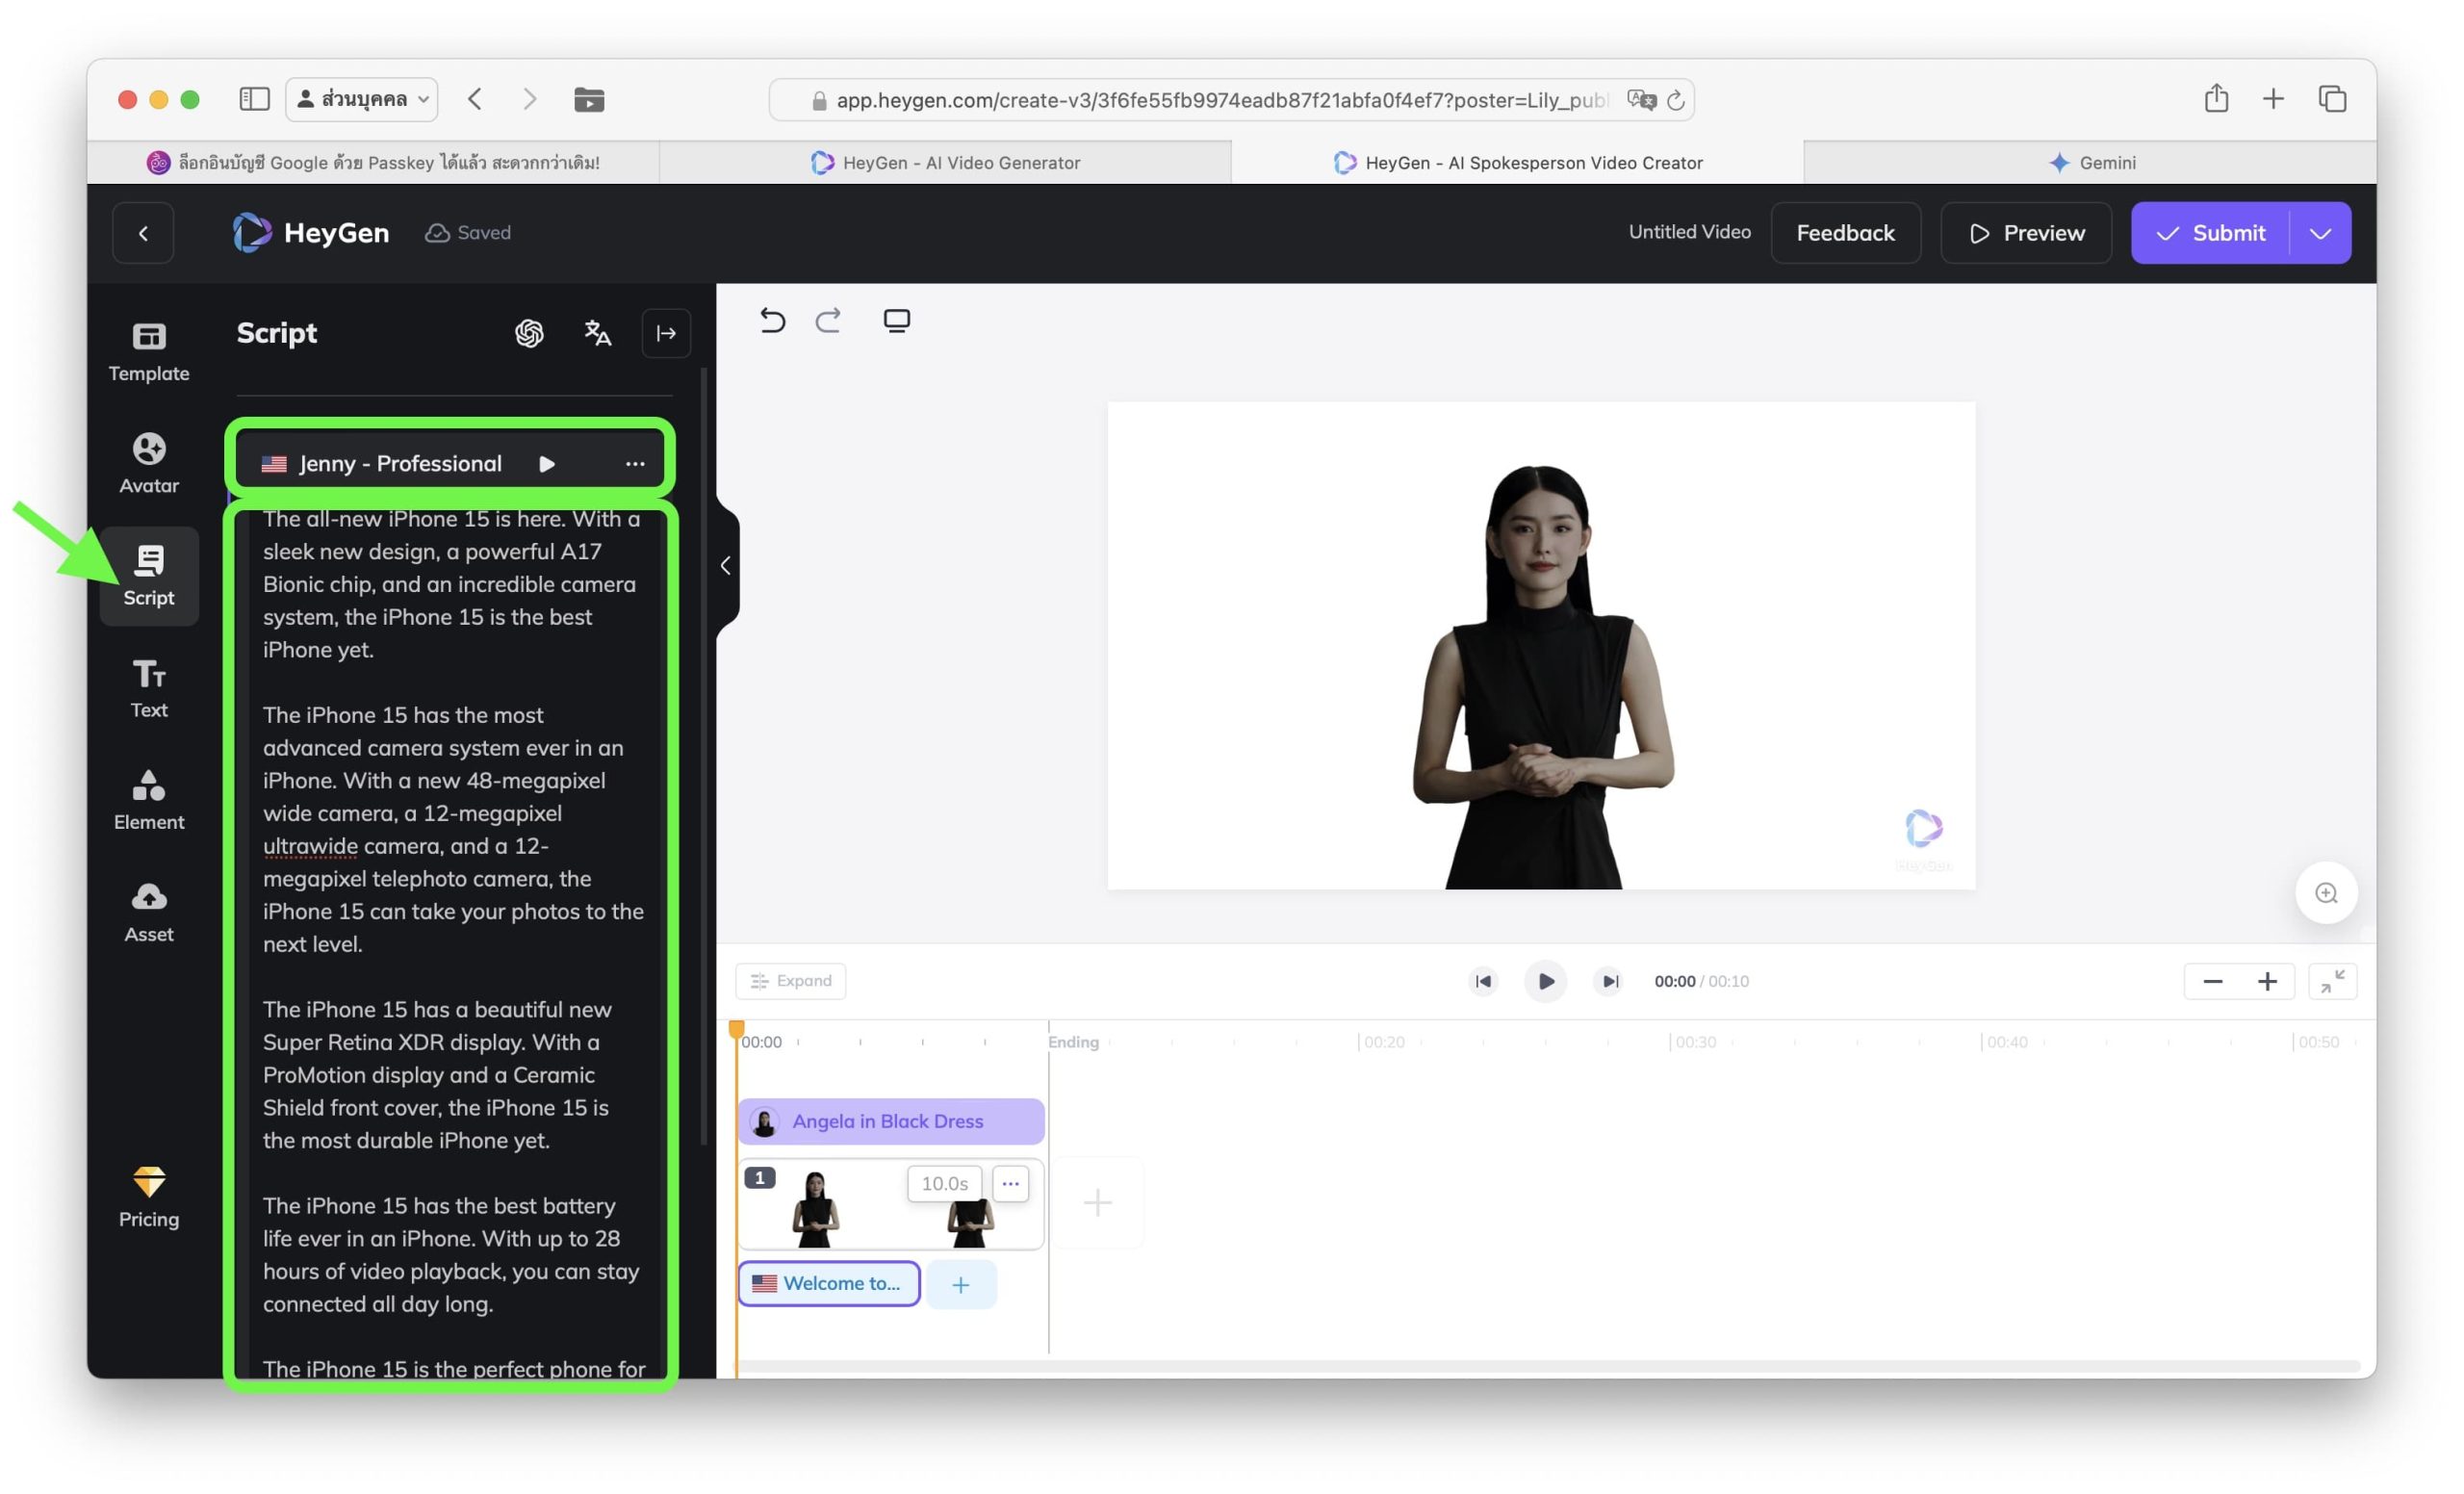Collapse the script panel with side chevron
Image resolution: width=2464 pixels, height=1494 pixels.
(x=726, y=566)
